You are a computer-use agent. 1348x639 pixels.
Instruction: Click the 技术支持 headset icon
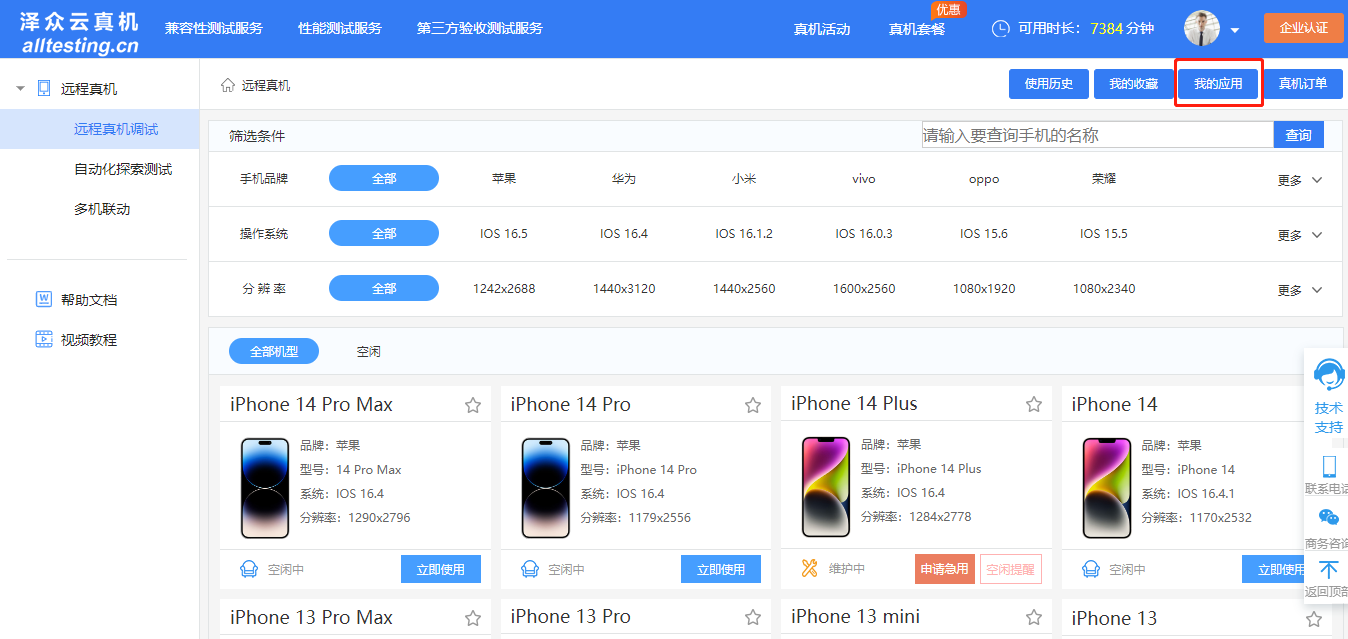pyautogui.click(x=1329, y=374)
